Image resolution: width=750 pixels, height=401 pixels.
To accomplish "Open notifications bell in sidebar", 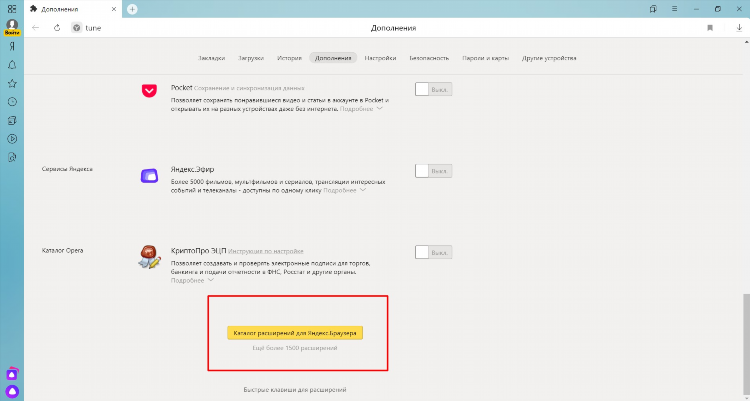I will [12, 65].
